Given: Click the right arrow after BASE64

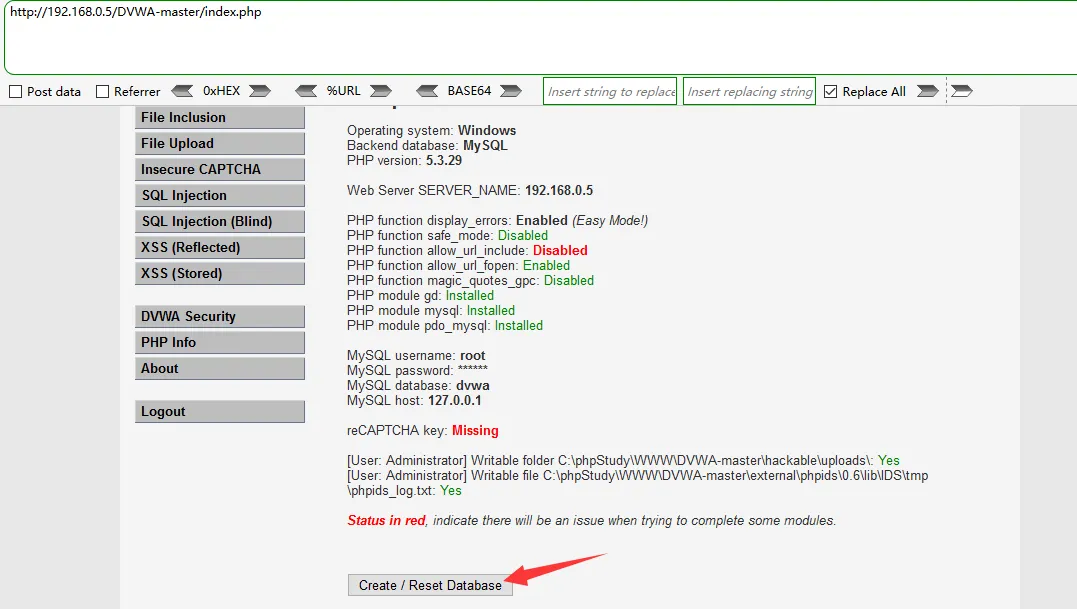Looking at the screenshot, I should (x=510, y=91).
